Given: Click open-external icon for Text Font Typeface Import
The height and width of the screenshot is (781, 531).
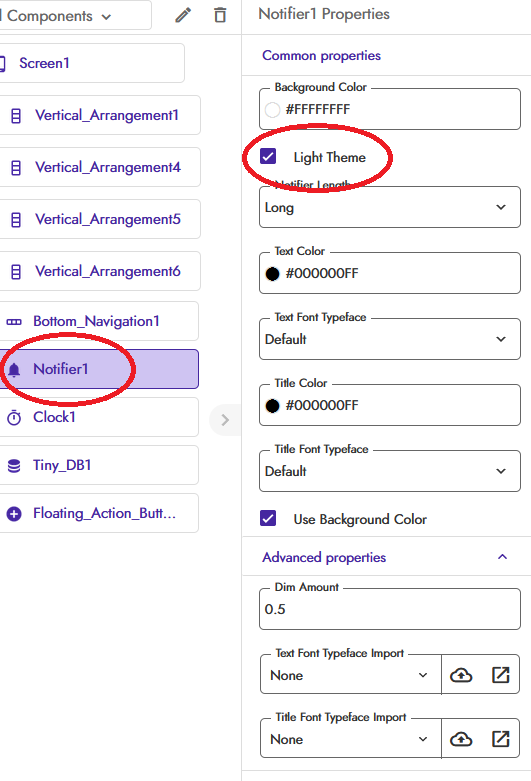Looking at the screenshot, I should point(501,675).
